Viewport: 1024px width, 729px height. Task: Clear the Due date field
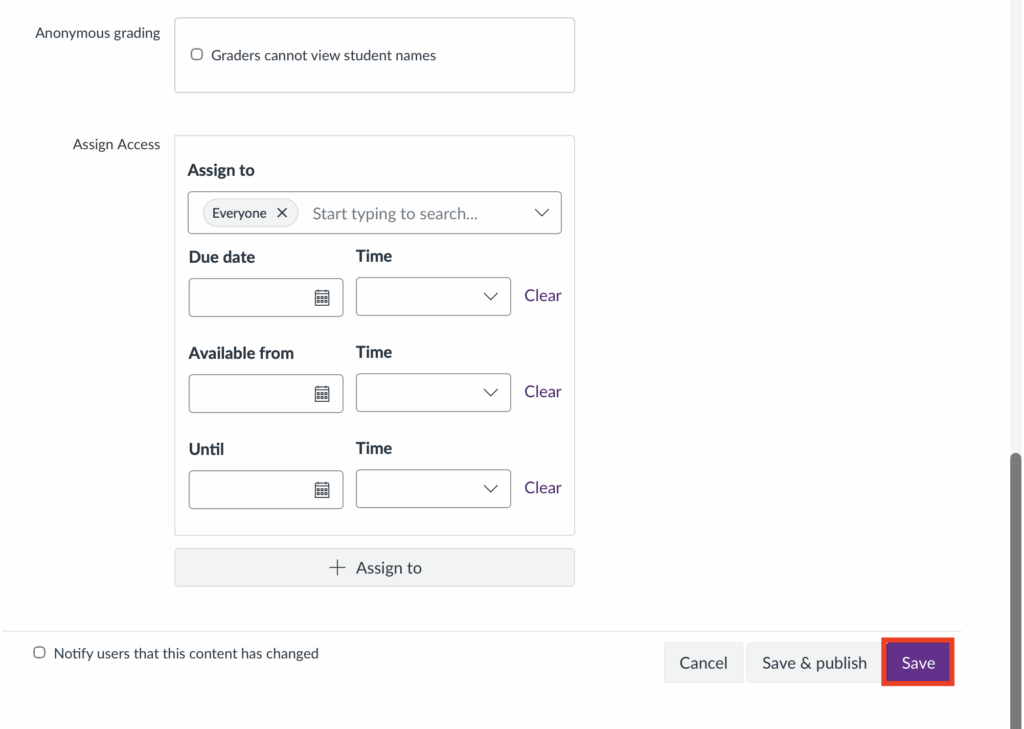[x=542, y=295]
